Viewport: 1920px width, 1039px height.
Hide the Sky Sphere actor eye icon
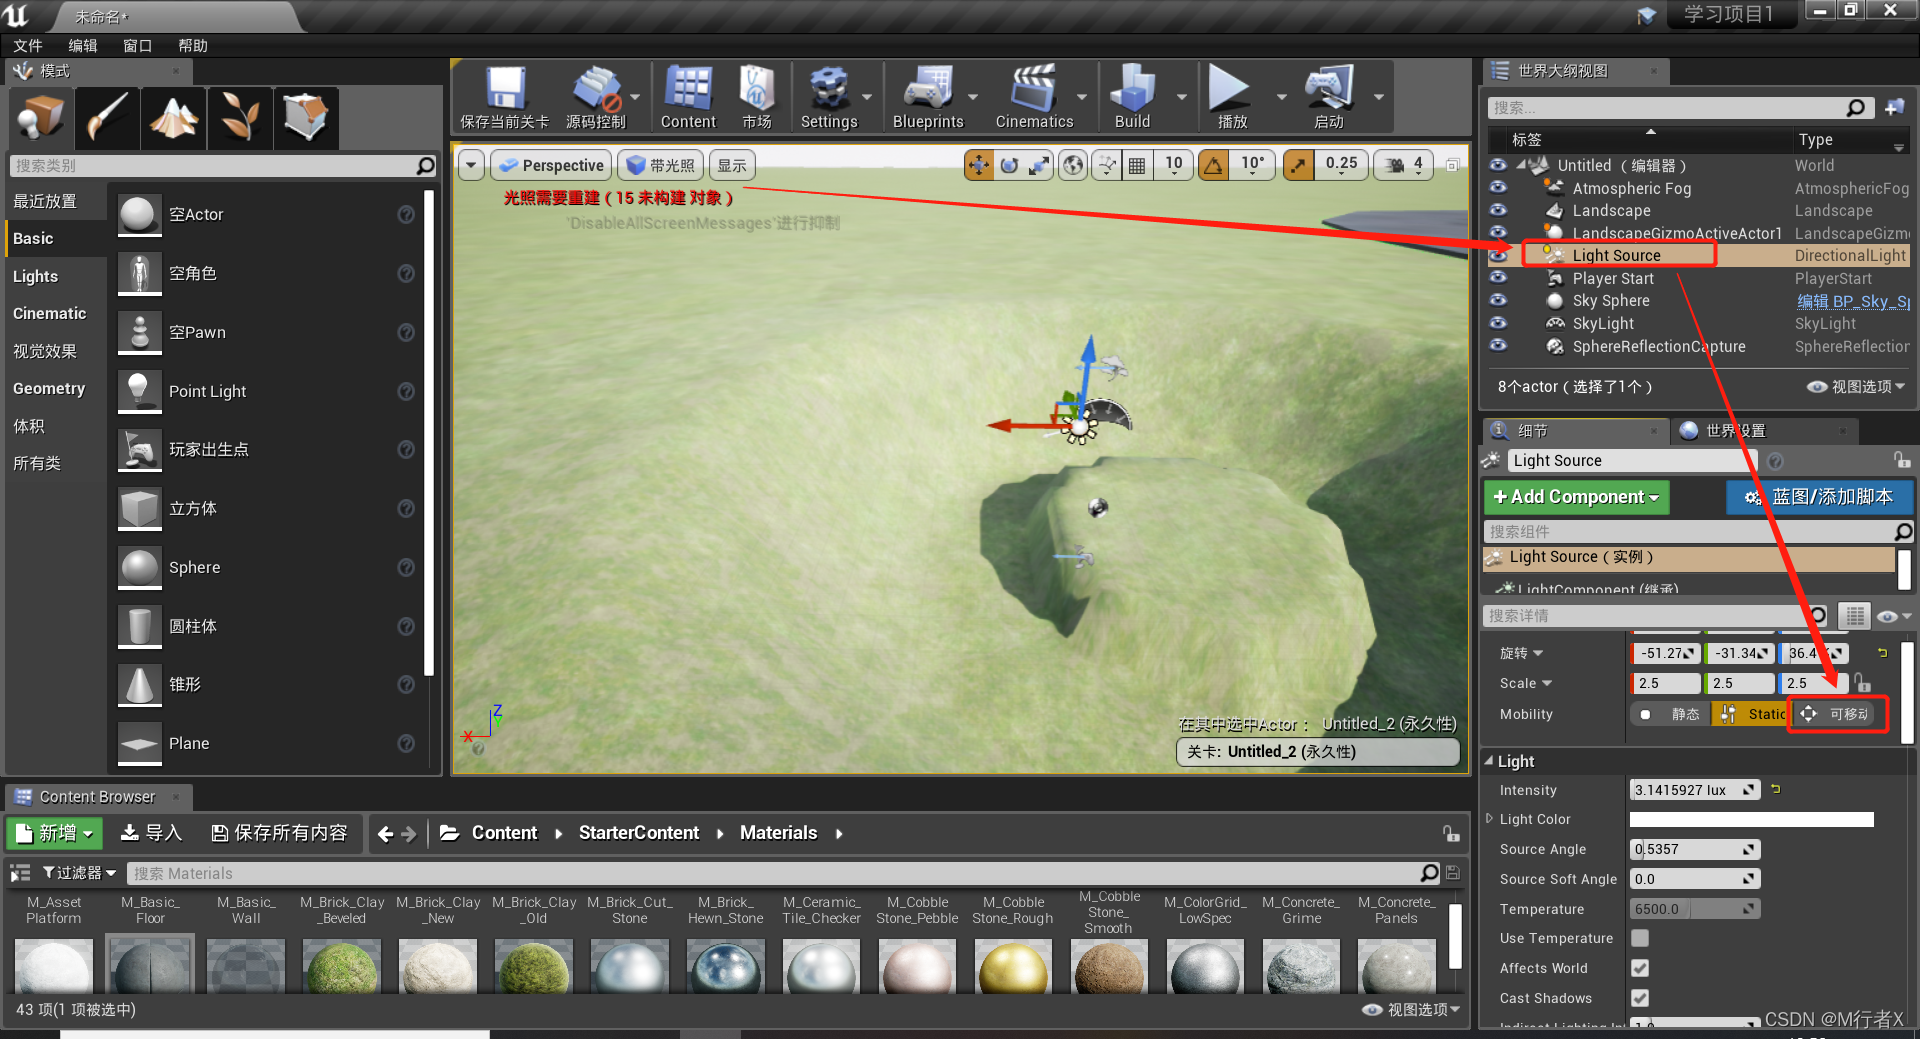(1498, 300)
